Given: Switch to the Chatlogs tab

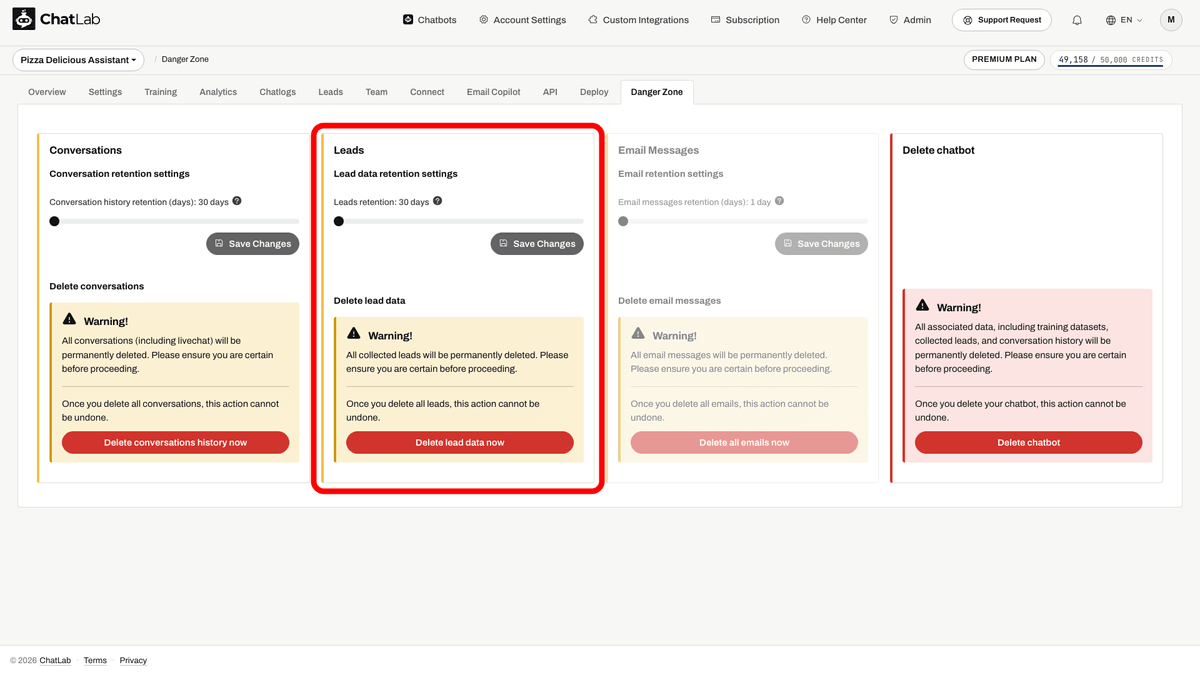Looking at the screenshot, I should [278, 92].
